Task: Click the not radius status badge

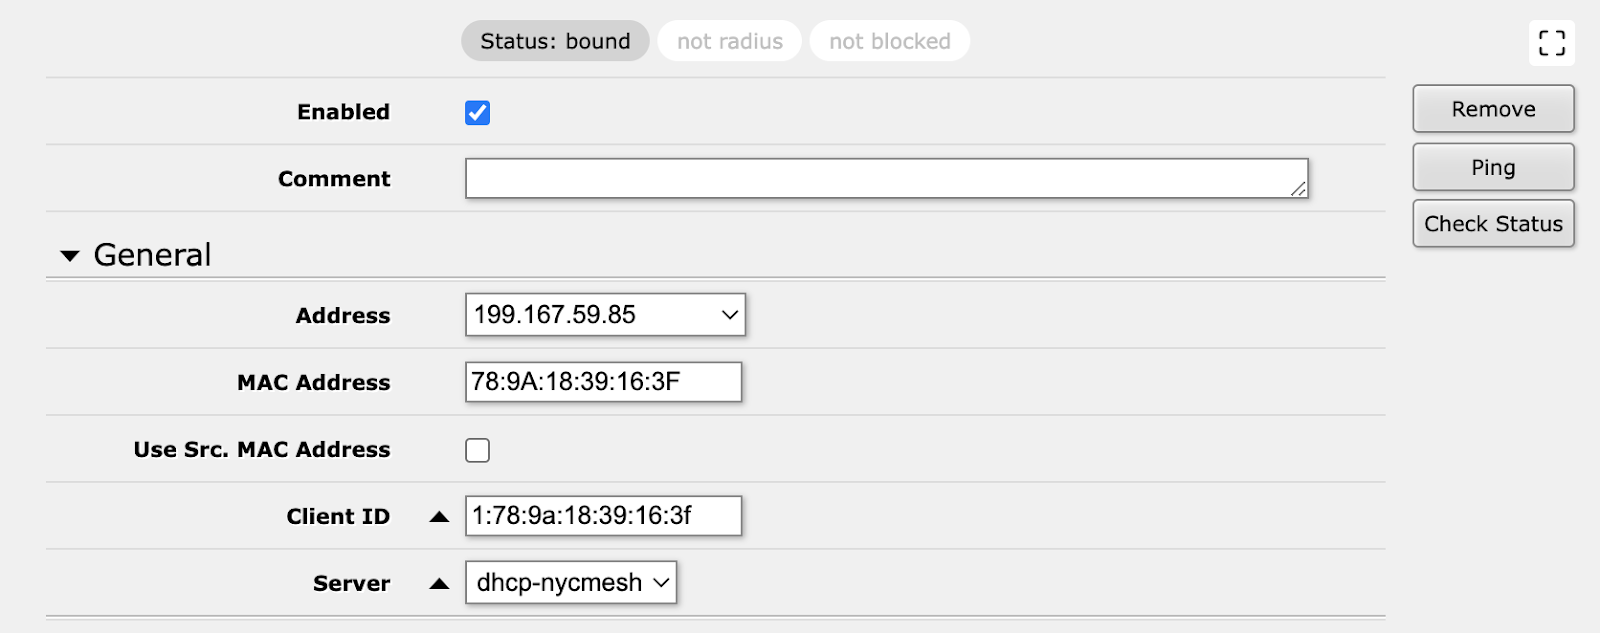Action: click(730, 41)
